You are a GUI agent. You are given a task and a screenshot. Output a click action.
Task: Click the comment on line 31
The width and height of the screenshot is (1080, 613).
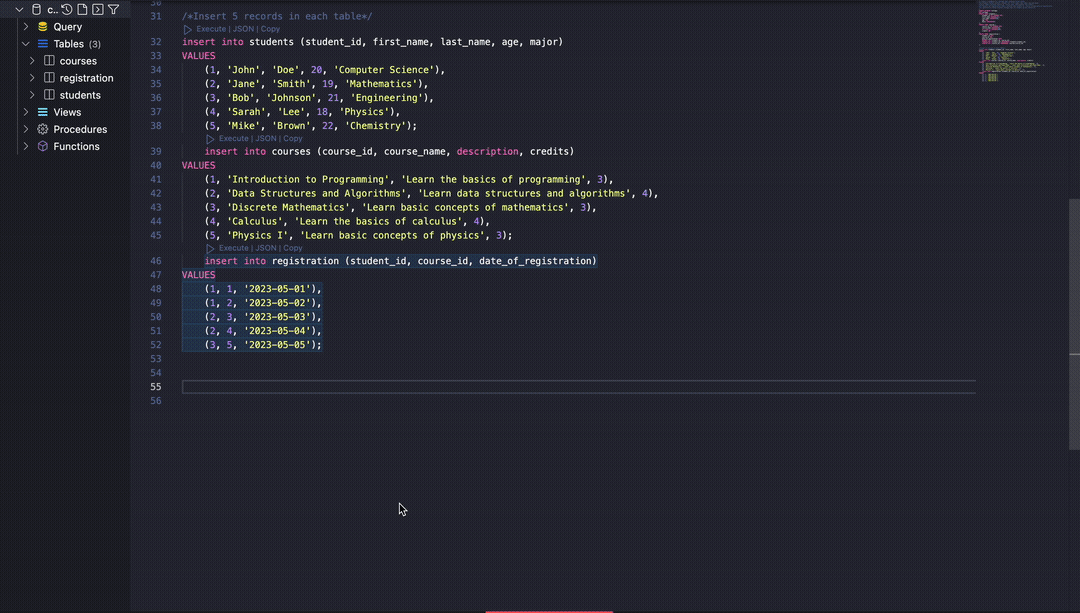(x=277, y=16)
